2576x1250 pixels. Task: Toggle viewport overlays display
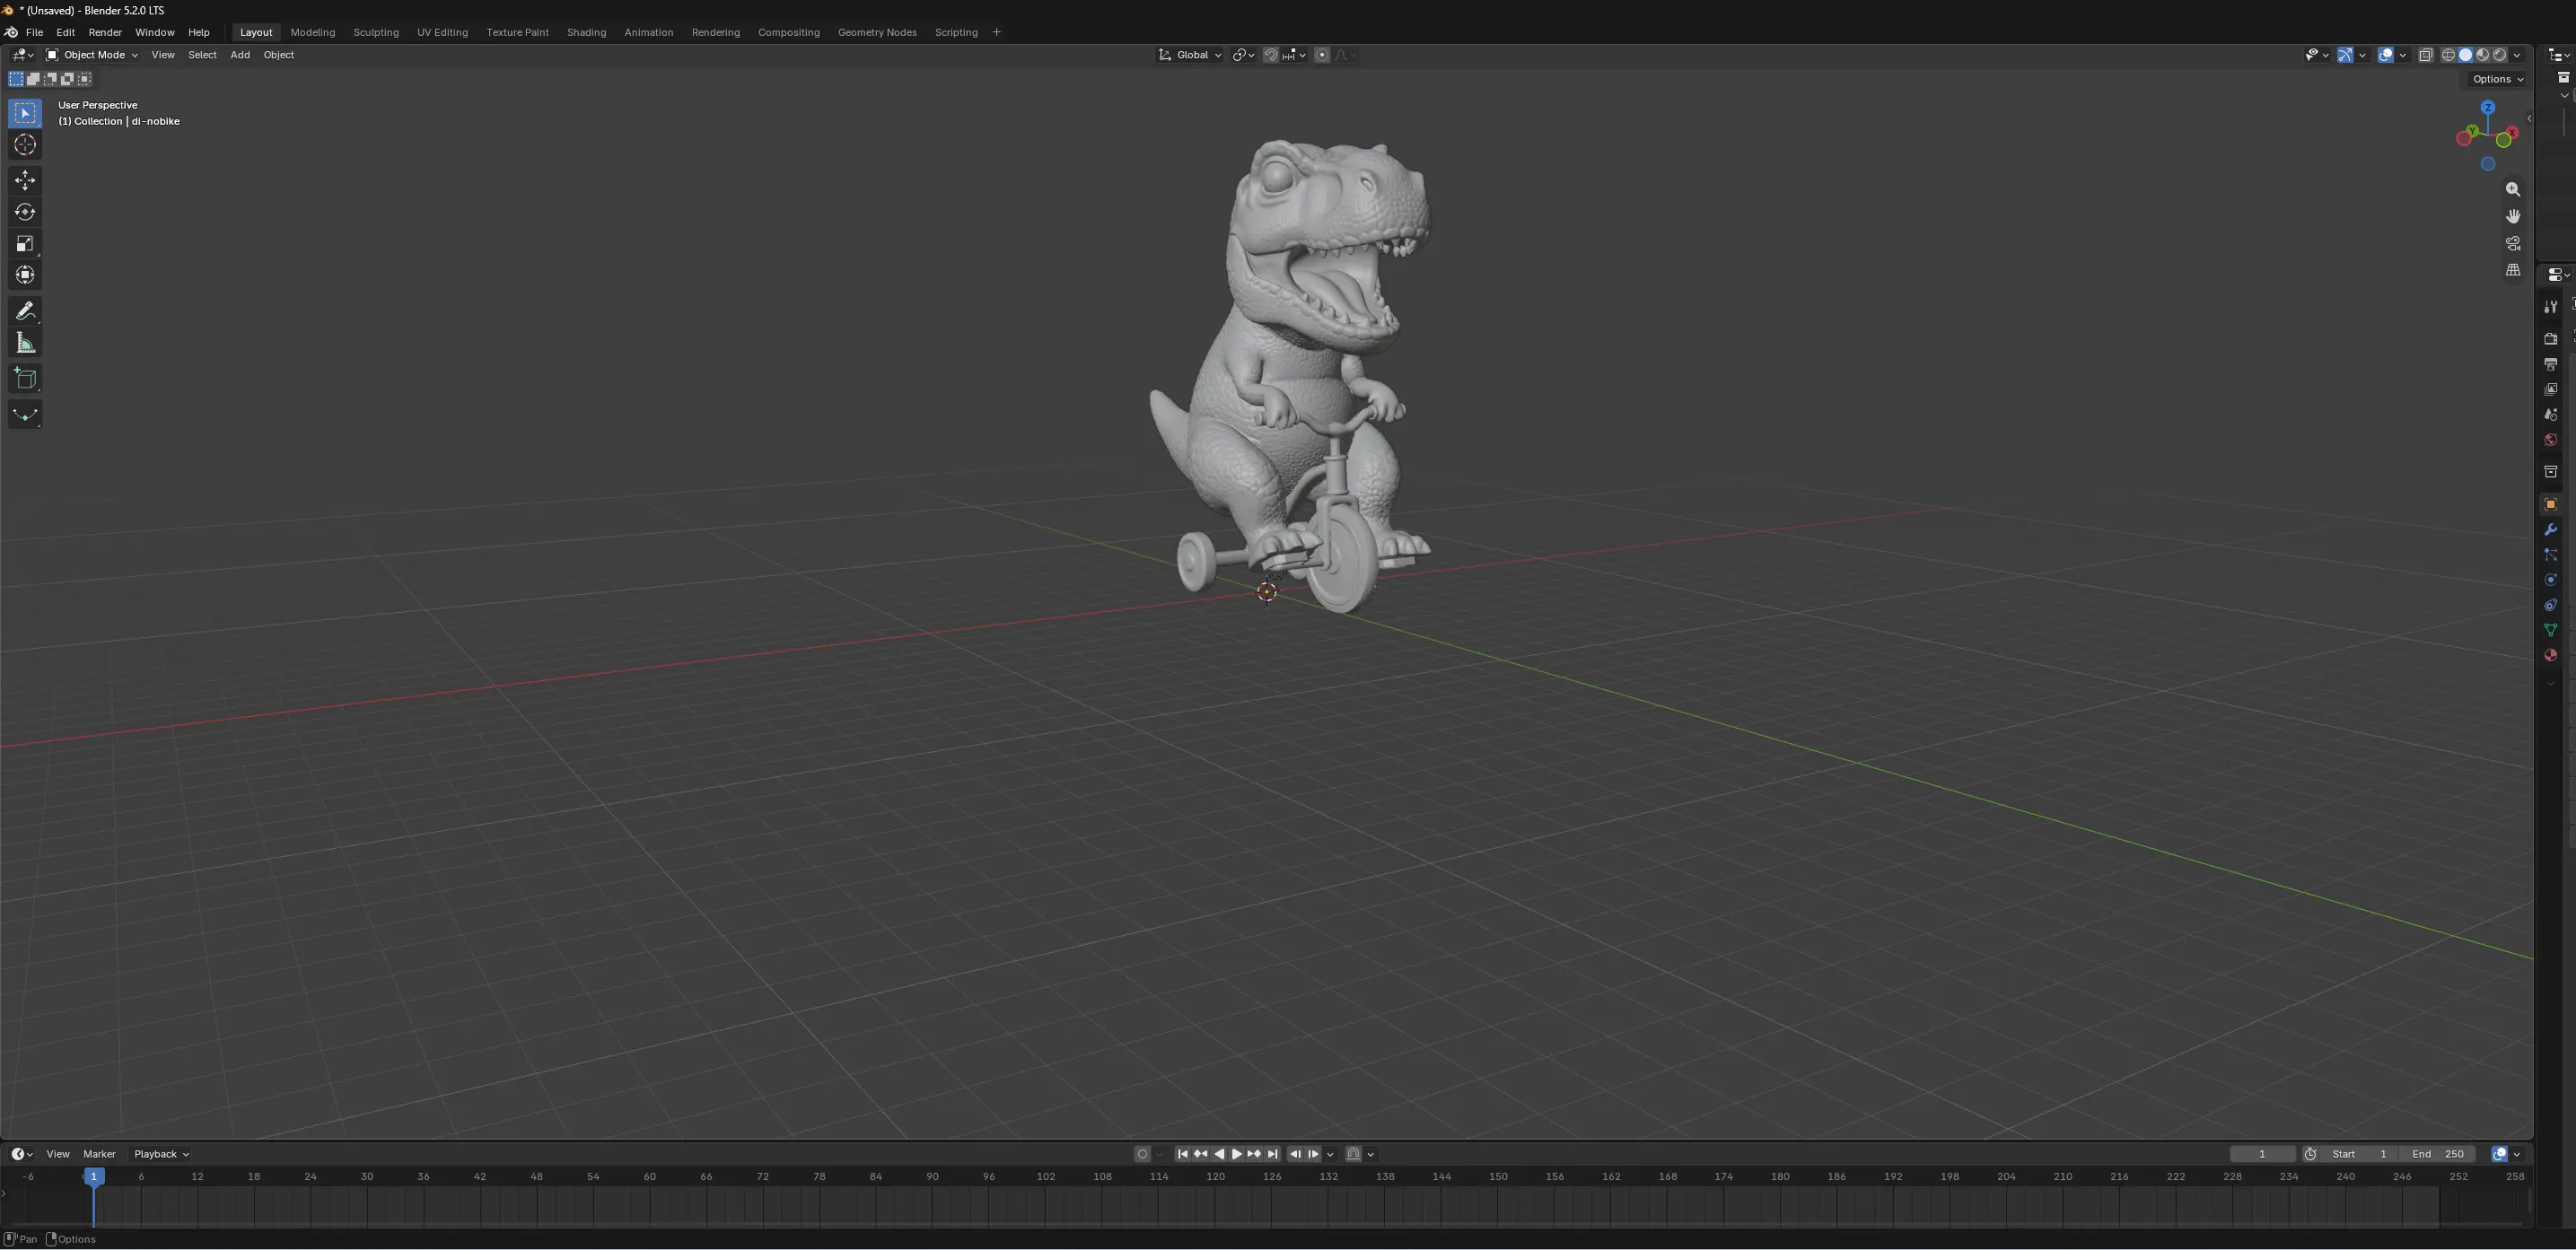(x=2385, y=55)
